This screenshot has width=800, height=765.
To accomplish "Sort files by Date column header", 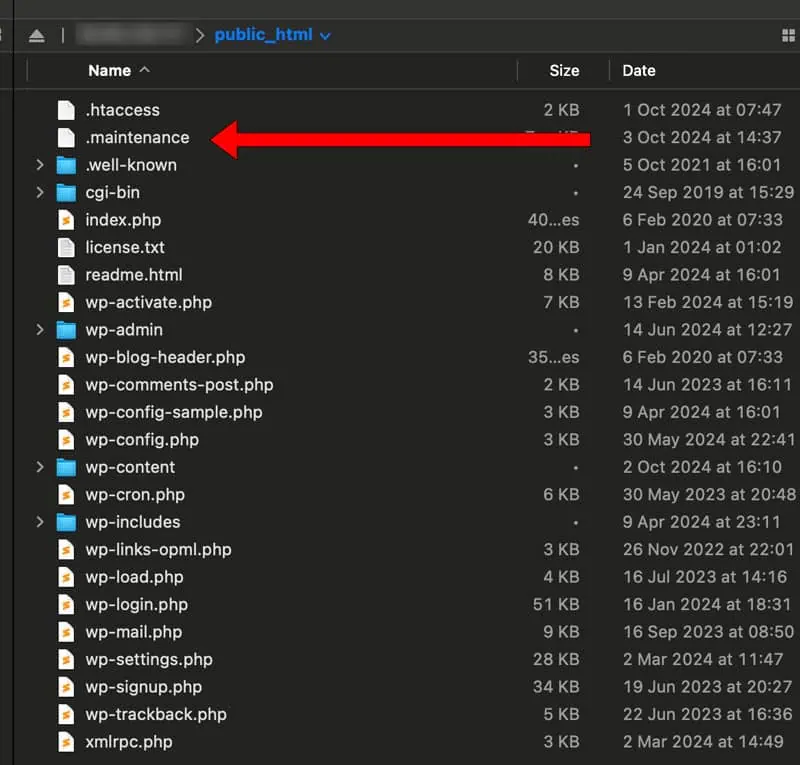I will click(639, 70).
